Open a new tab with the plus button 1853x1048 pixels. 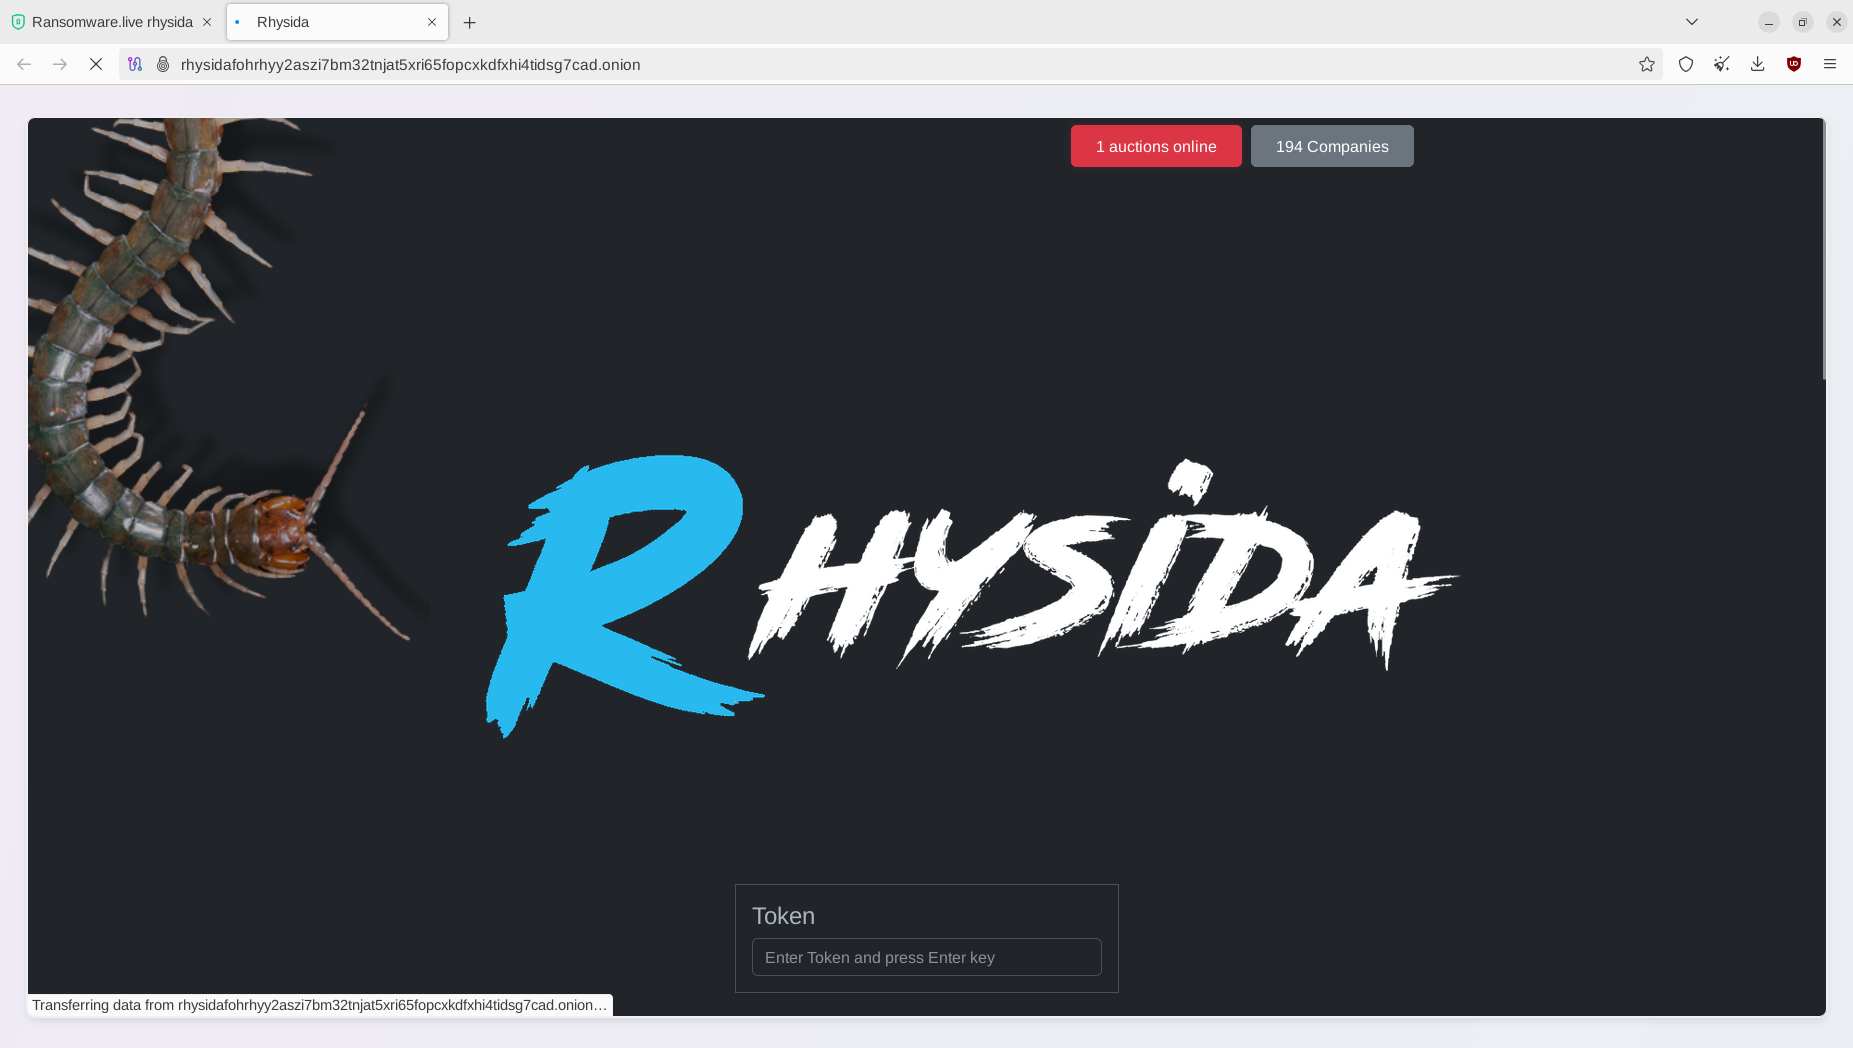(x=470, y=22)
